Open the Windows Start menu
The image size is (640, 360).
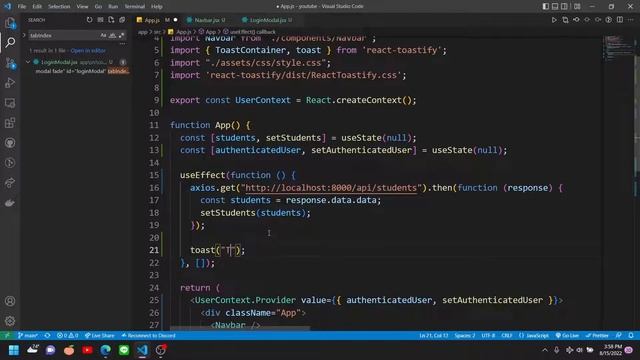[x=13, y=350]
